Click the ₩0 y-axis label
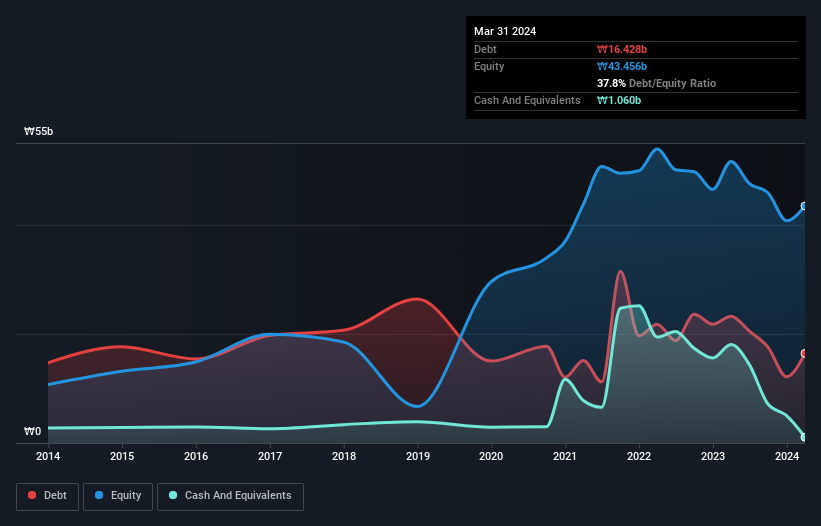Viewport: 821px width, 526px height. (32, 431)
